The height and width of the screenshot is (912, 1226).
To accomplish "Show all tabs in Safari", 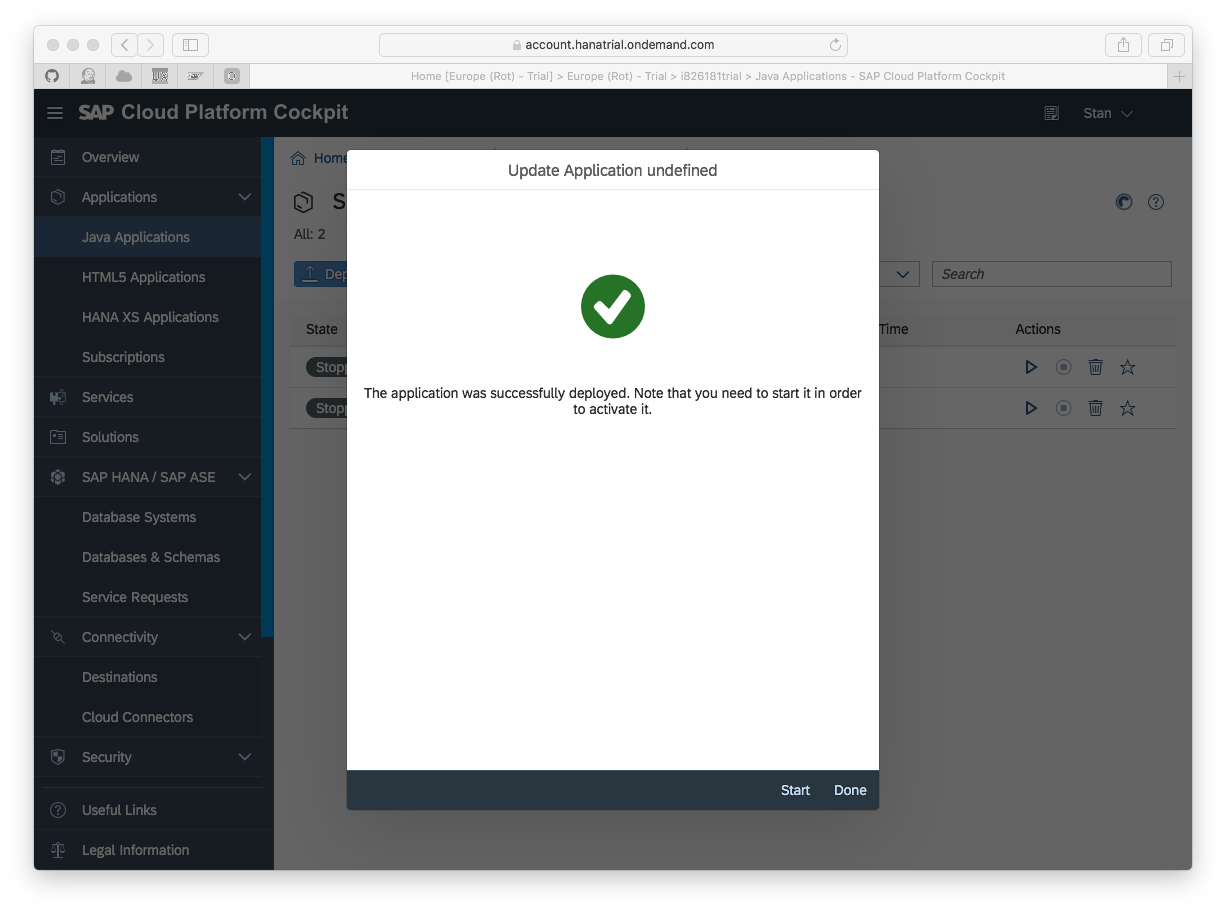I will click(1166, 45).
